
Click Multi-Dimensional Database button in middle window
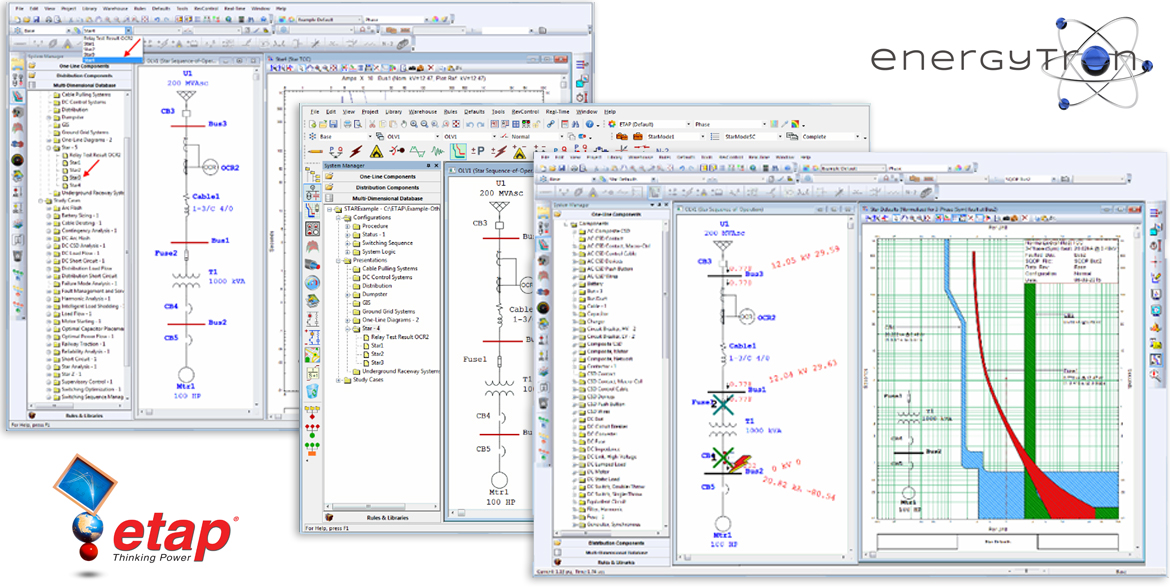pos(382,198)
